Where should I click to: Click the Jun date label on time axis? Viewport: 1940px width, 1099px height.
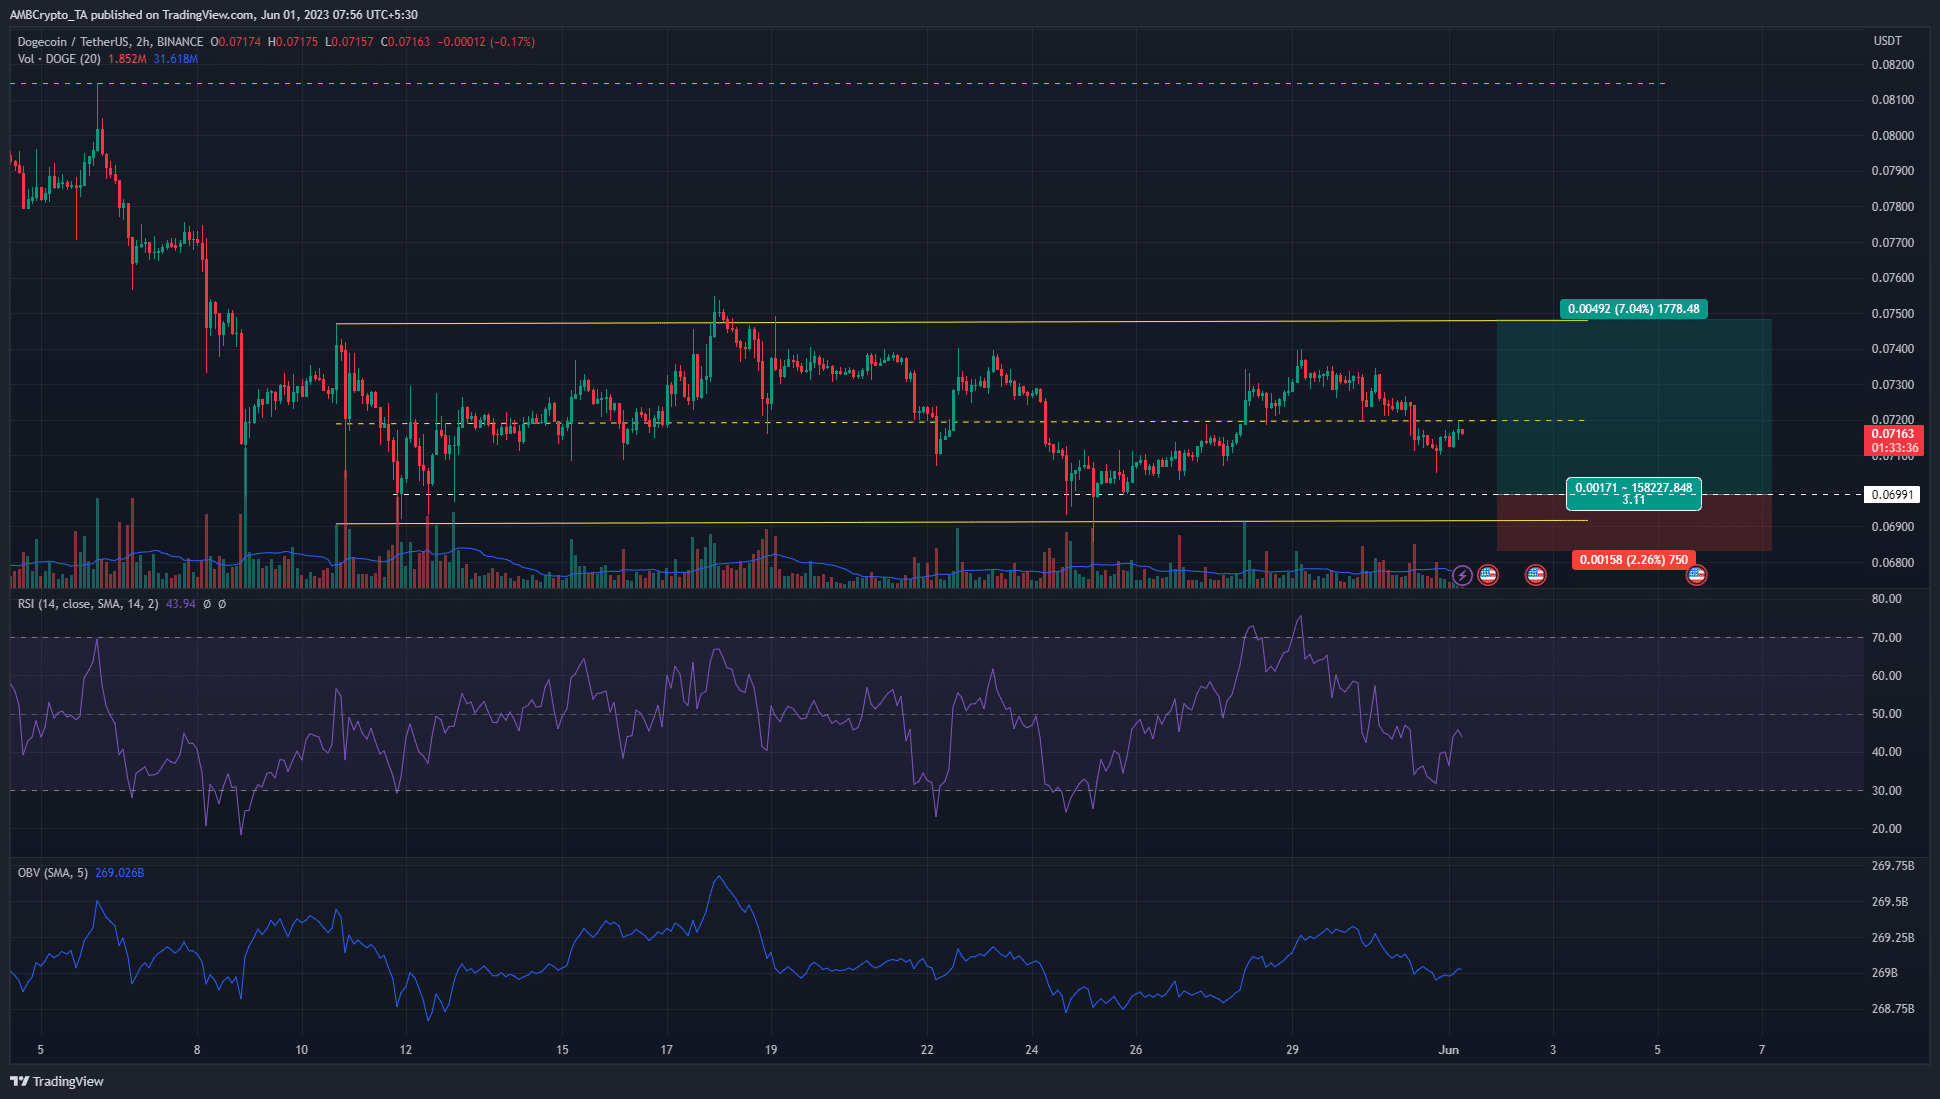1449,1050
